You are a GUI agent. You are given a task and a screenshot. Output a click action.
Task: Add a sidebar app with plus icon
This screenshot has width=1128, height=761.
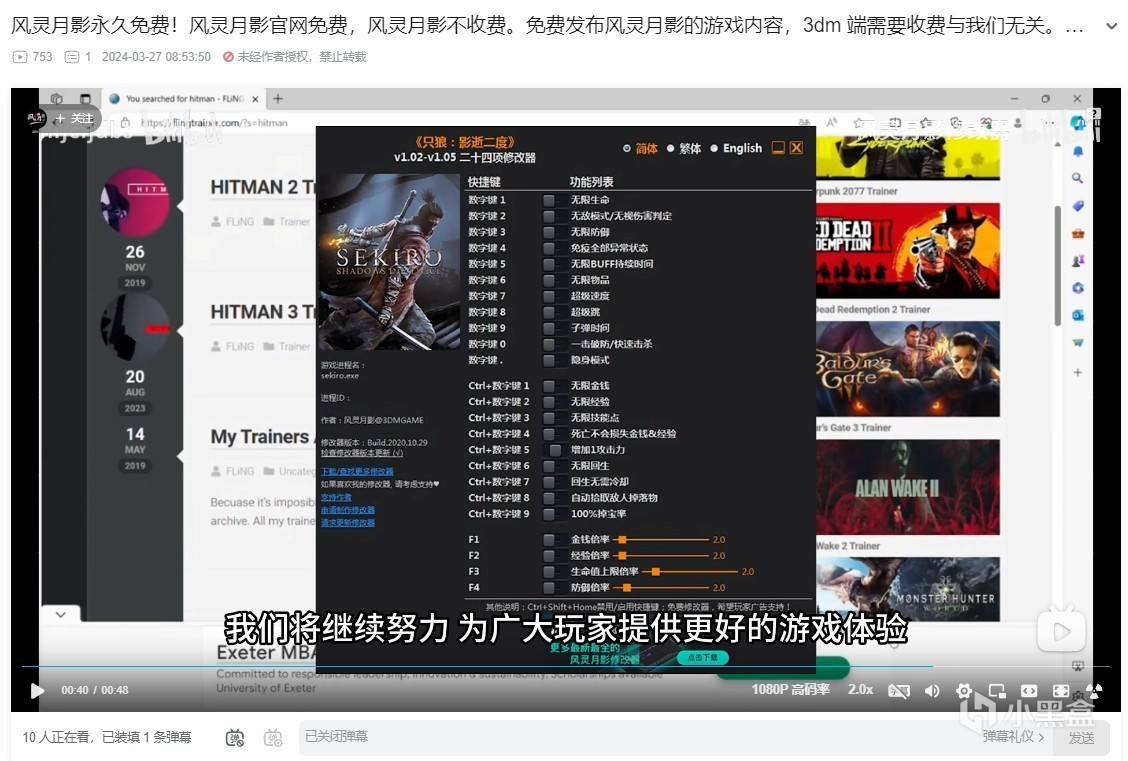[1078, 372]
